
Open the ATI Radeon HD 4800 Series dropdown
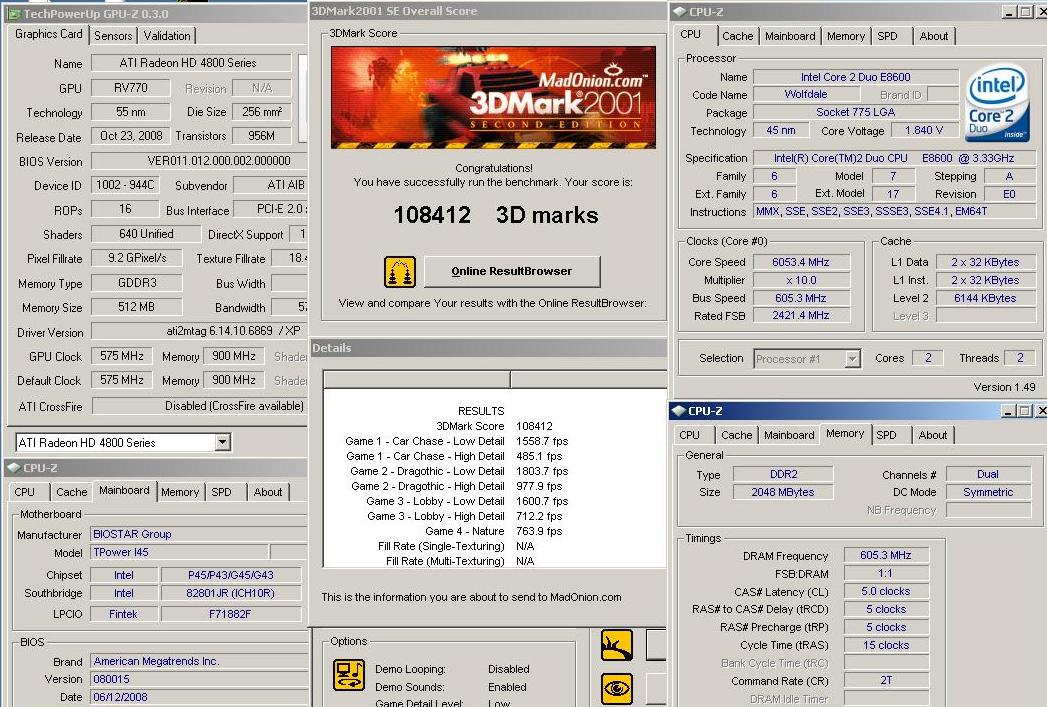[x=222, y=442]
